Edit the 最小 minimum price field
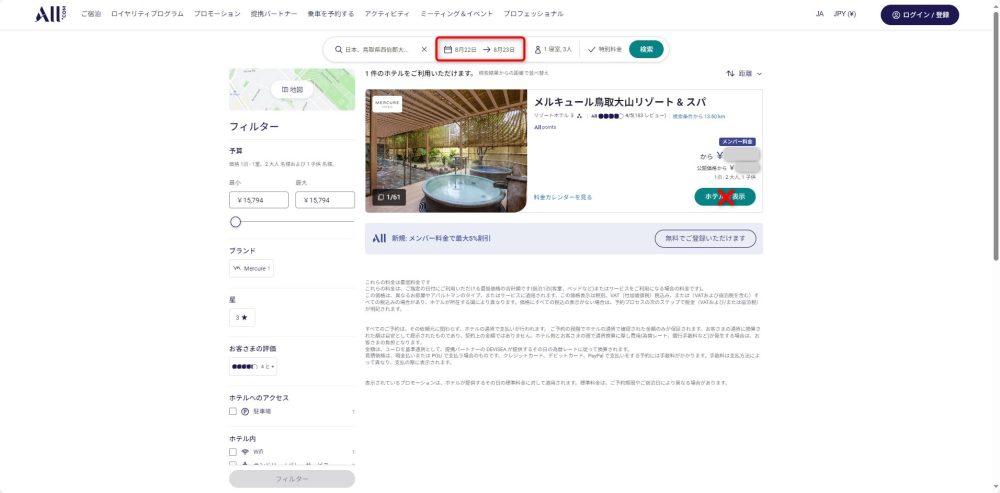1000x493 pixels. (x=258, y=200)
